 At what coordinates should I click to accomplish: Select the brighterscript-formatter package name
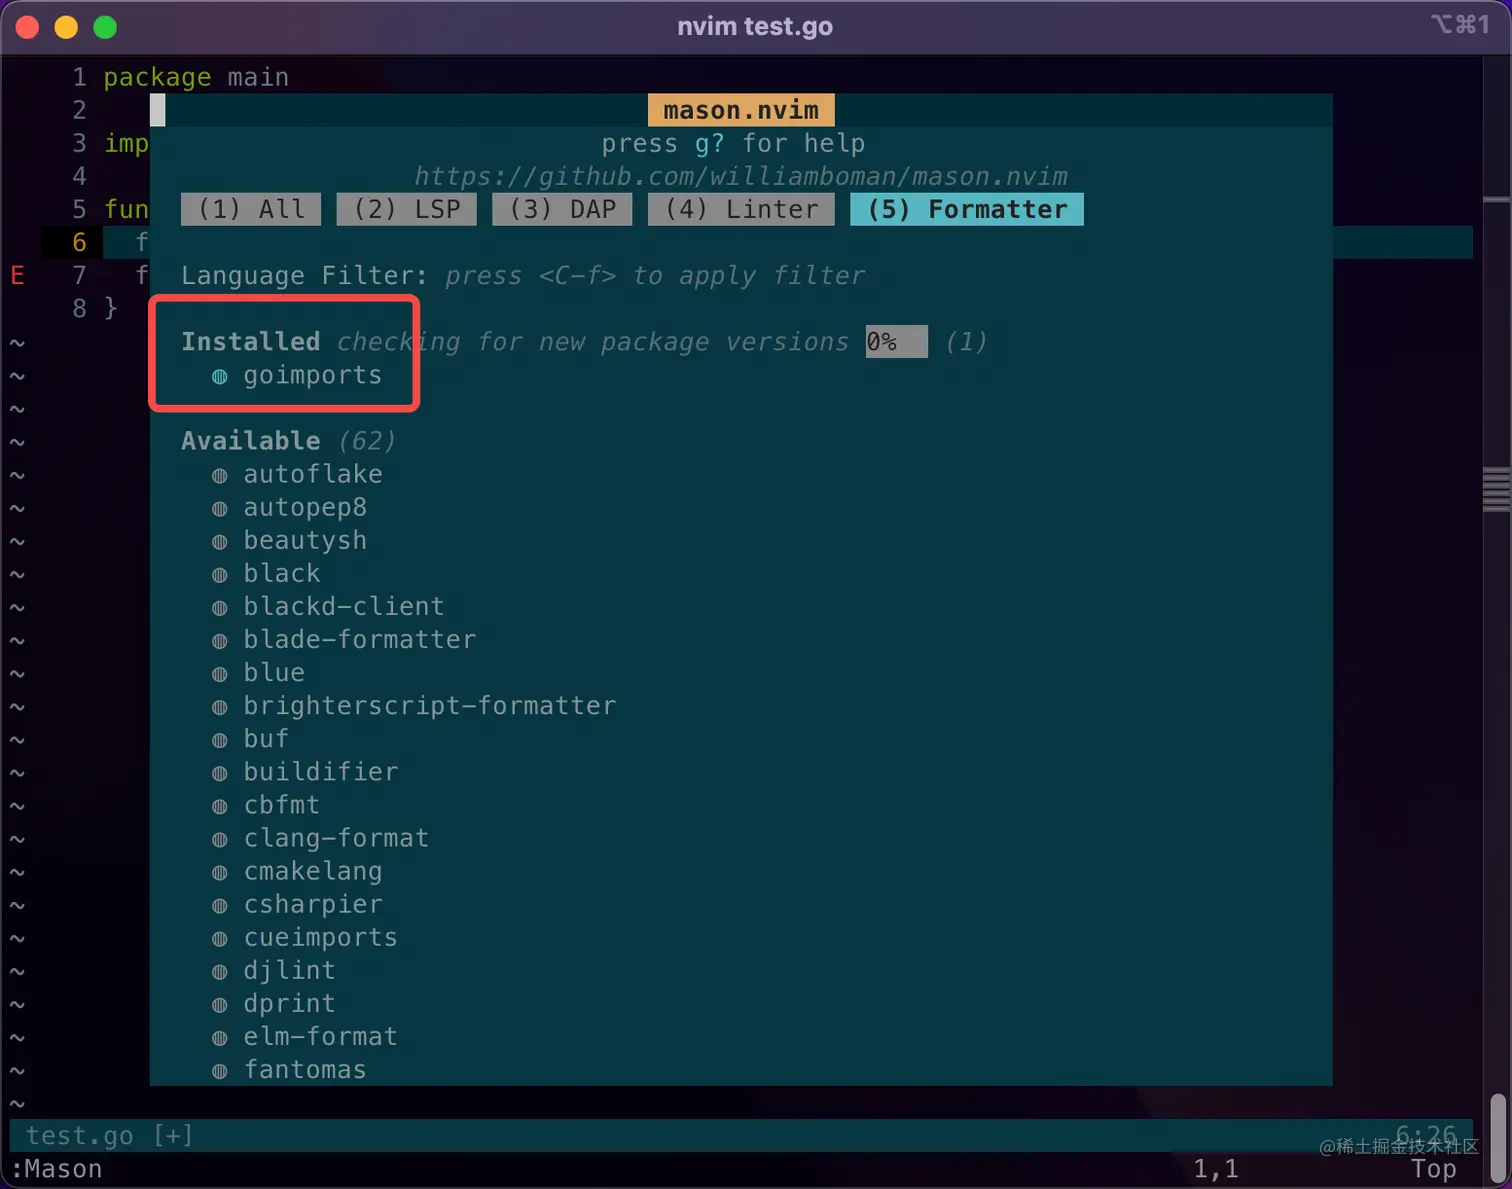tap(430, 705)
